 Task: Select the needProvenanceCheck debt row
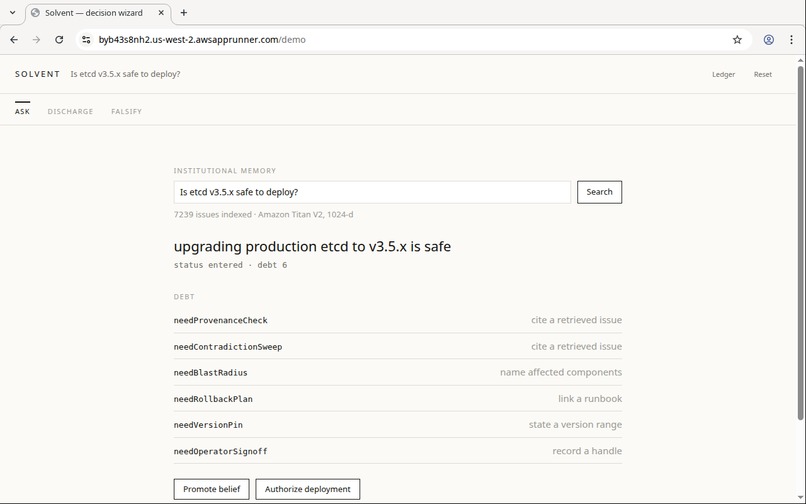[x=398, y=320]
